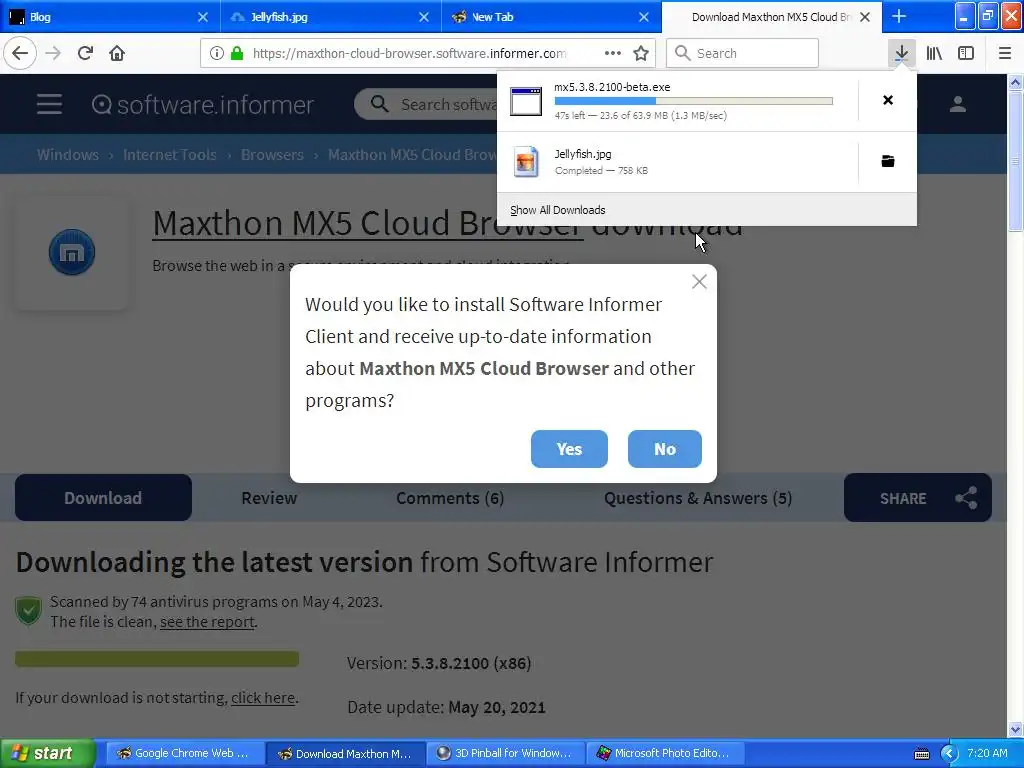Screen dimensions: 1024x768
Task: Click the page vertical scrollbar thumb
Action: 1015,160
